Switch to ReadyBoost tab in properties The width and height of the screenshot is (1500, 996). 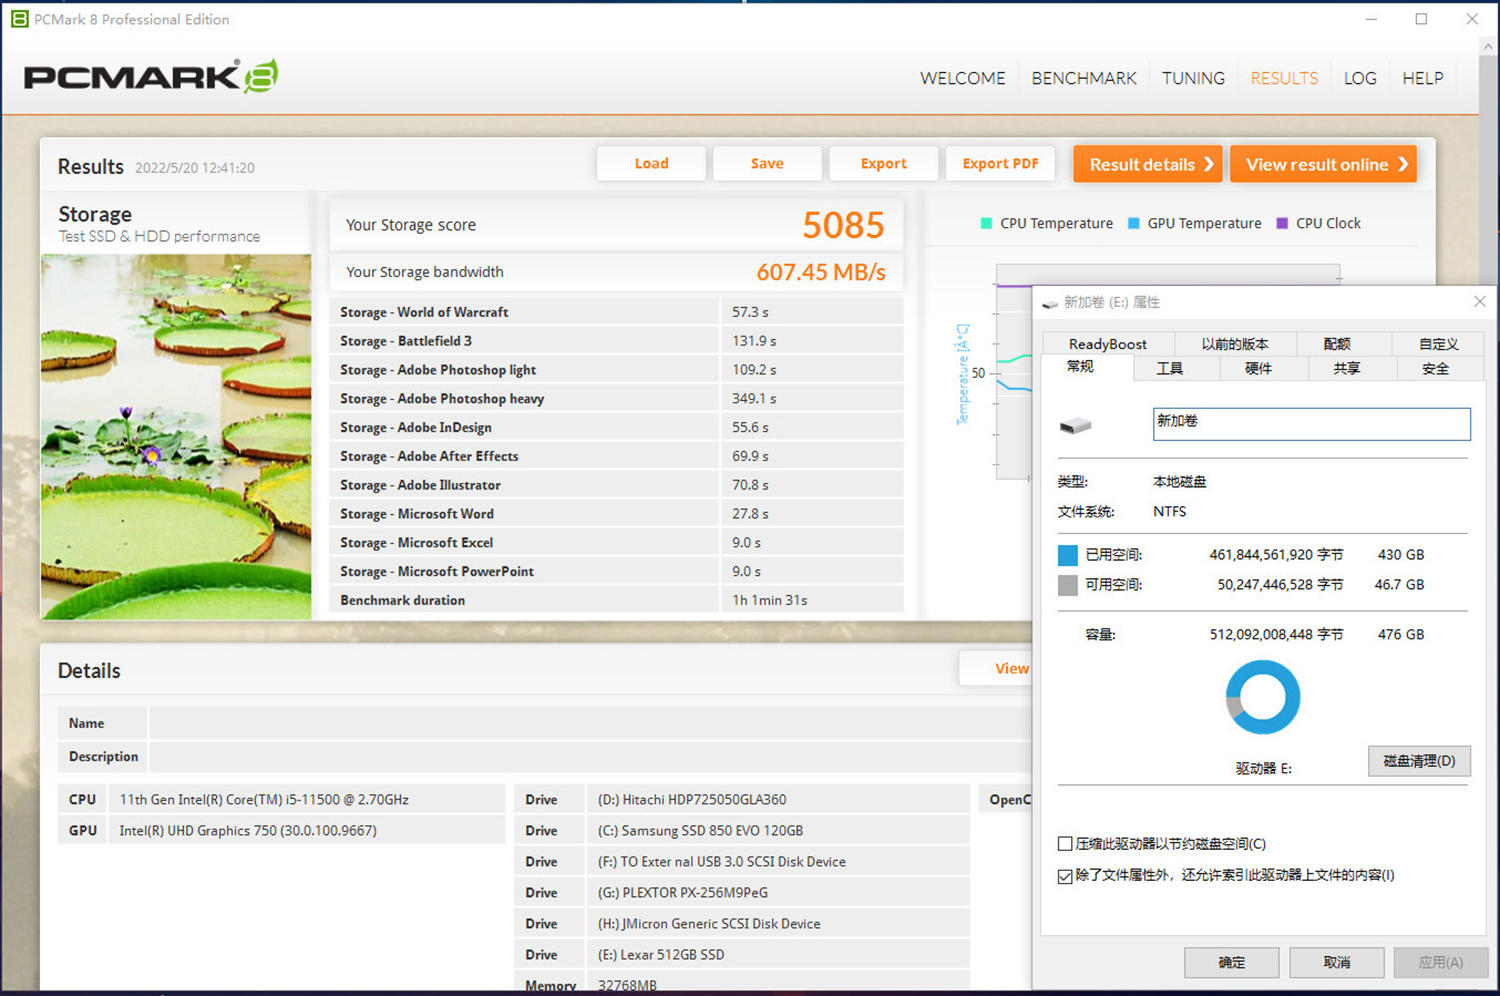tap(1108, 344)
